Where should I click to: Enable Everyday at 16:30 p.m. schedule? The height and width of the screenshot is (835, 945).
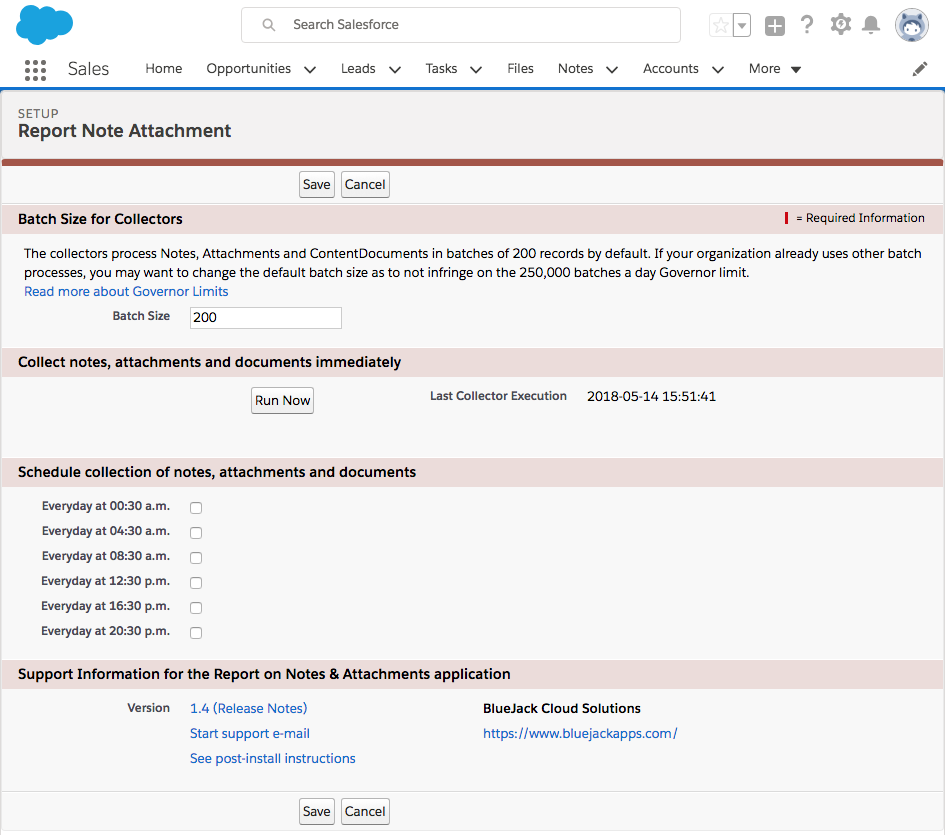(196, 608)
